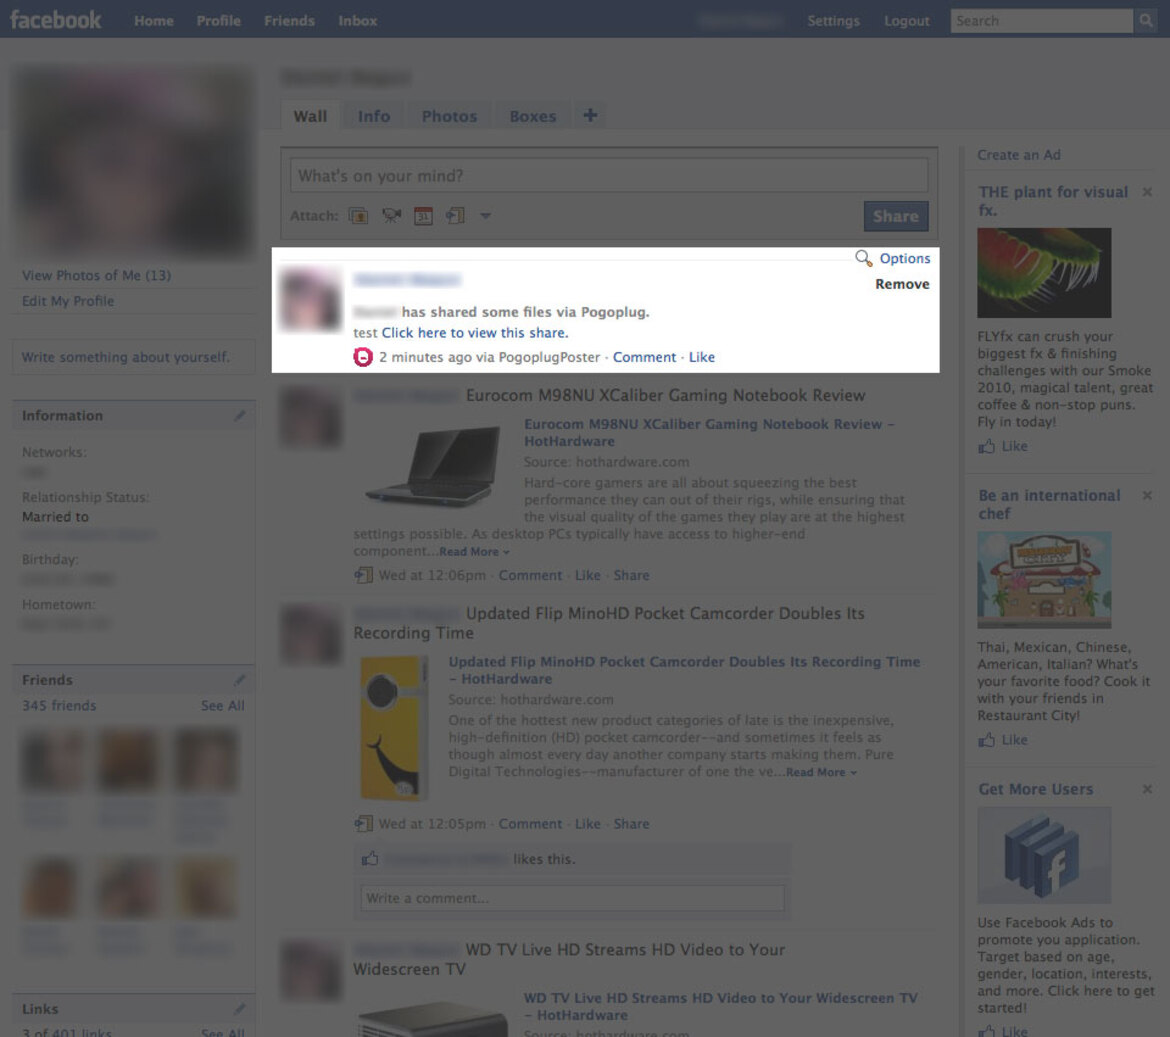Image resolution: width=1170 pixels, height=1037 pixels.
Task: Open the 'Get More Users' ad title
Action: pyautogui.click(x=1036, y=789)
